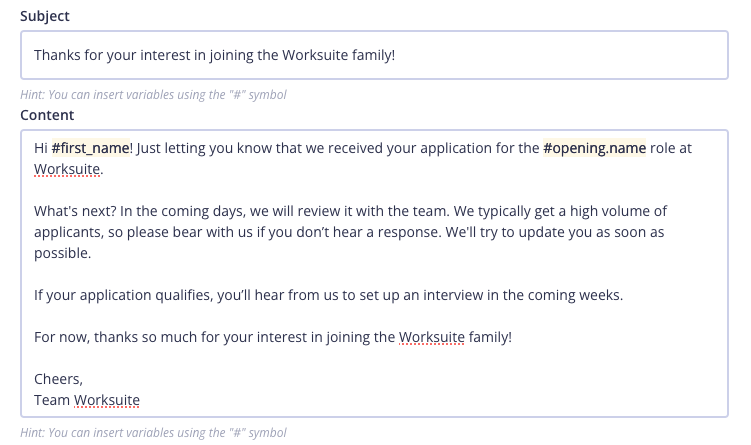Click the hint text below the Subject field
Screen dimensions: 751x445
coord(153,95)
